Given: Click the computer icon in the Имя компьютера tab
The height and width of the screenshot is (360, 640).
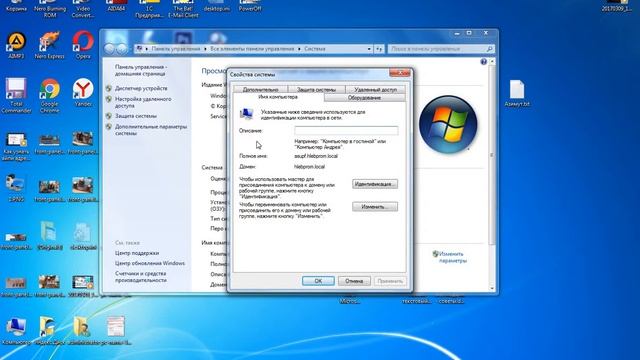Looking at the screenshot, I should [246, 114].
